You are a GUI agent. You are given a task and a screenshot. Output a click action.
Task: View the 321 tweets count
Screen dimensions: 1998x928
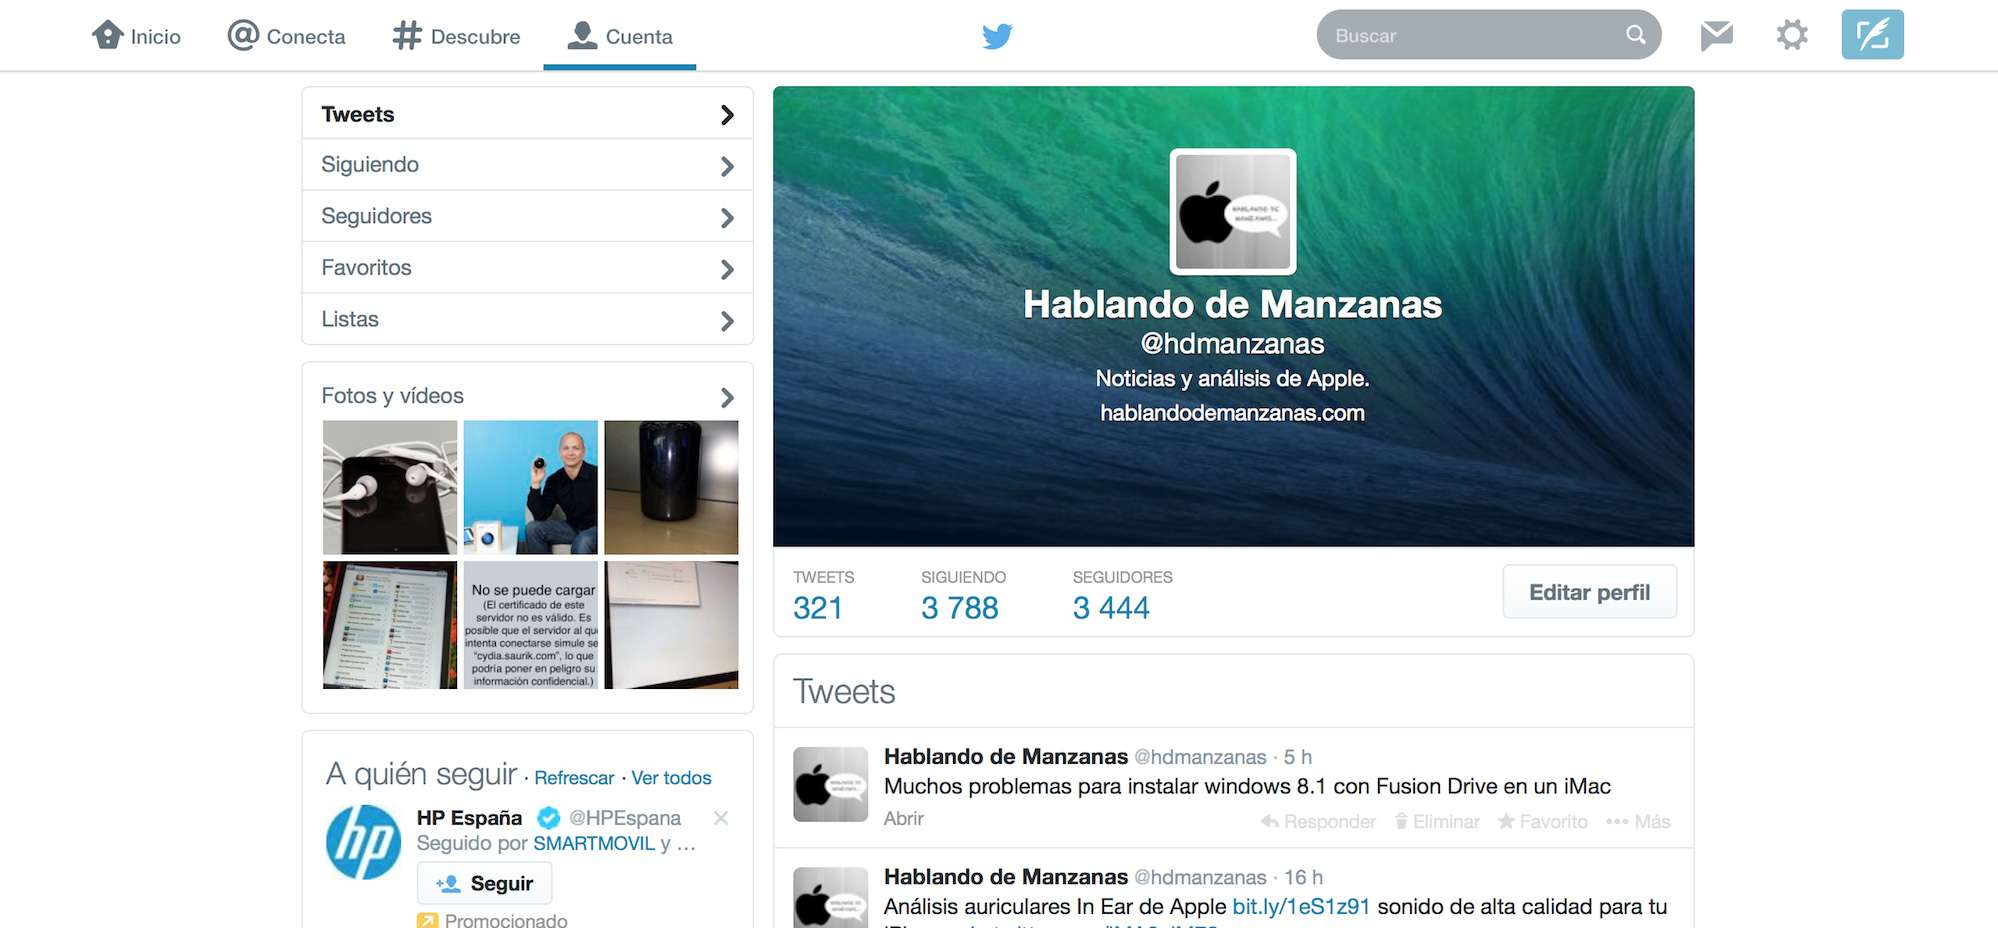pyautogui.click(x=818, y=608)
